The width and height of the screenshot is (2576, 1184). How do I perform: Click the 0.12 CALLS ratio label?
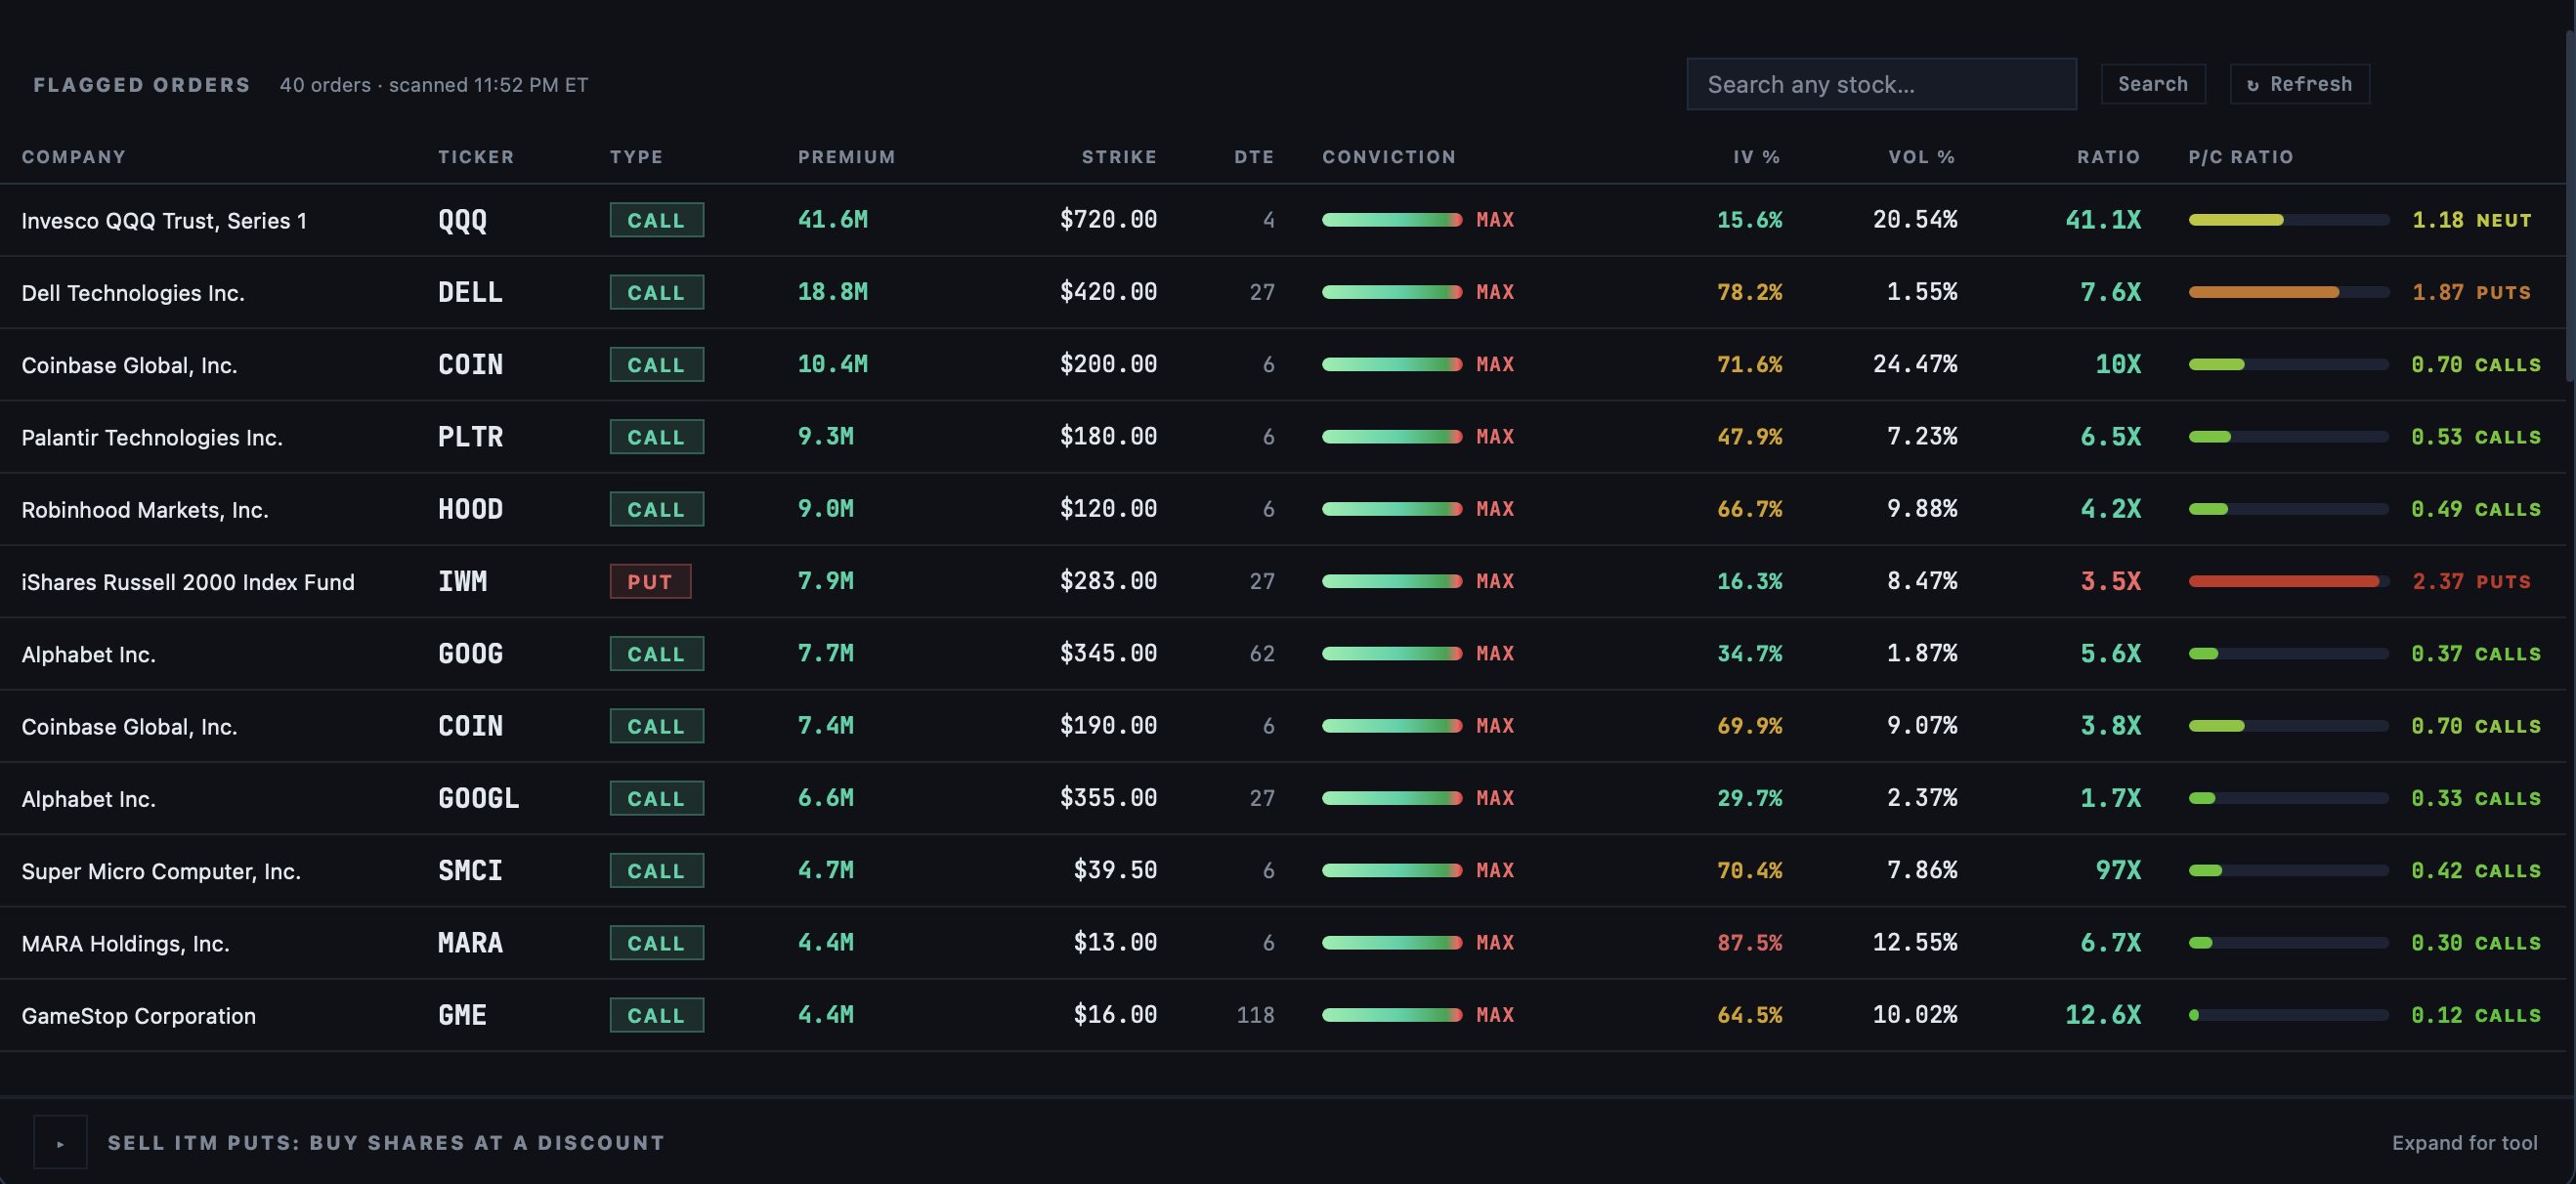pos(2475,1015)
